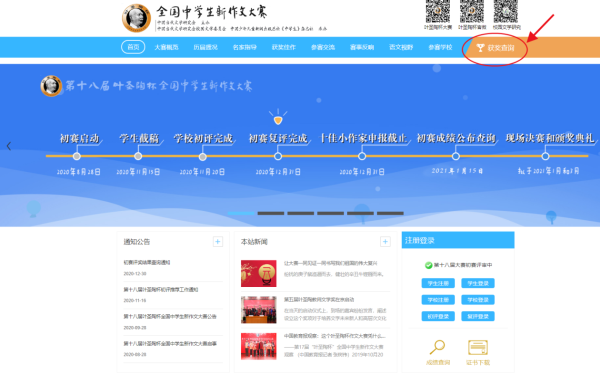Image resolution: width=600 pixels, height=373 pixels.
Task: Open the 获奖查询 trophy tab
Action: tap(495, 48)
